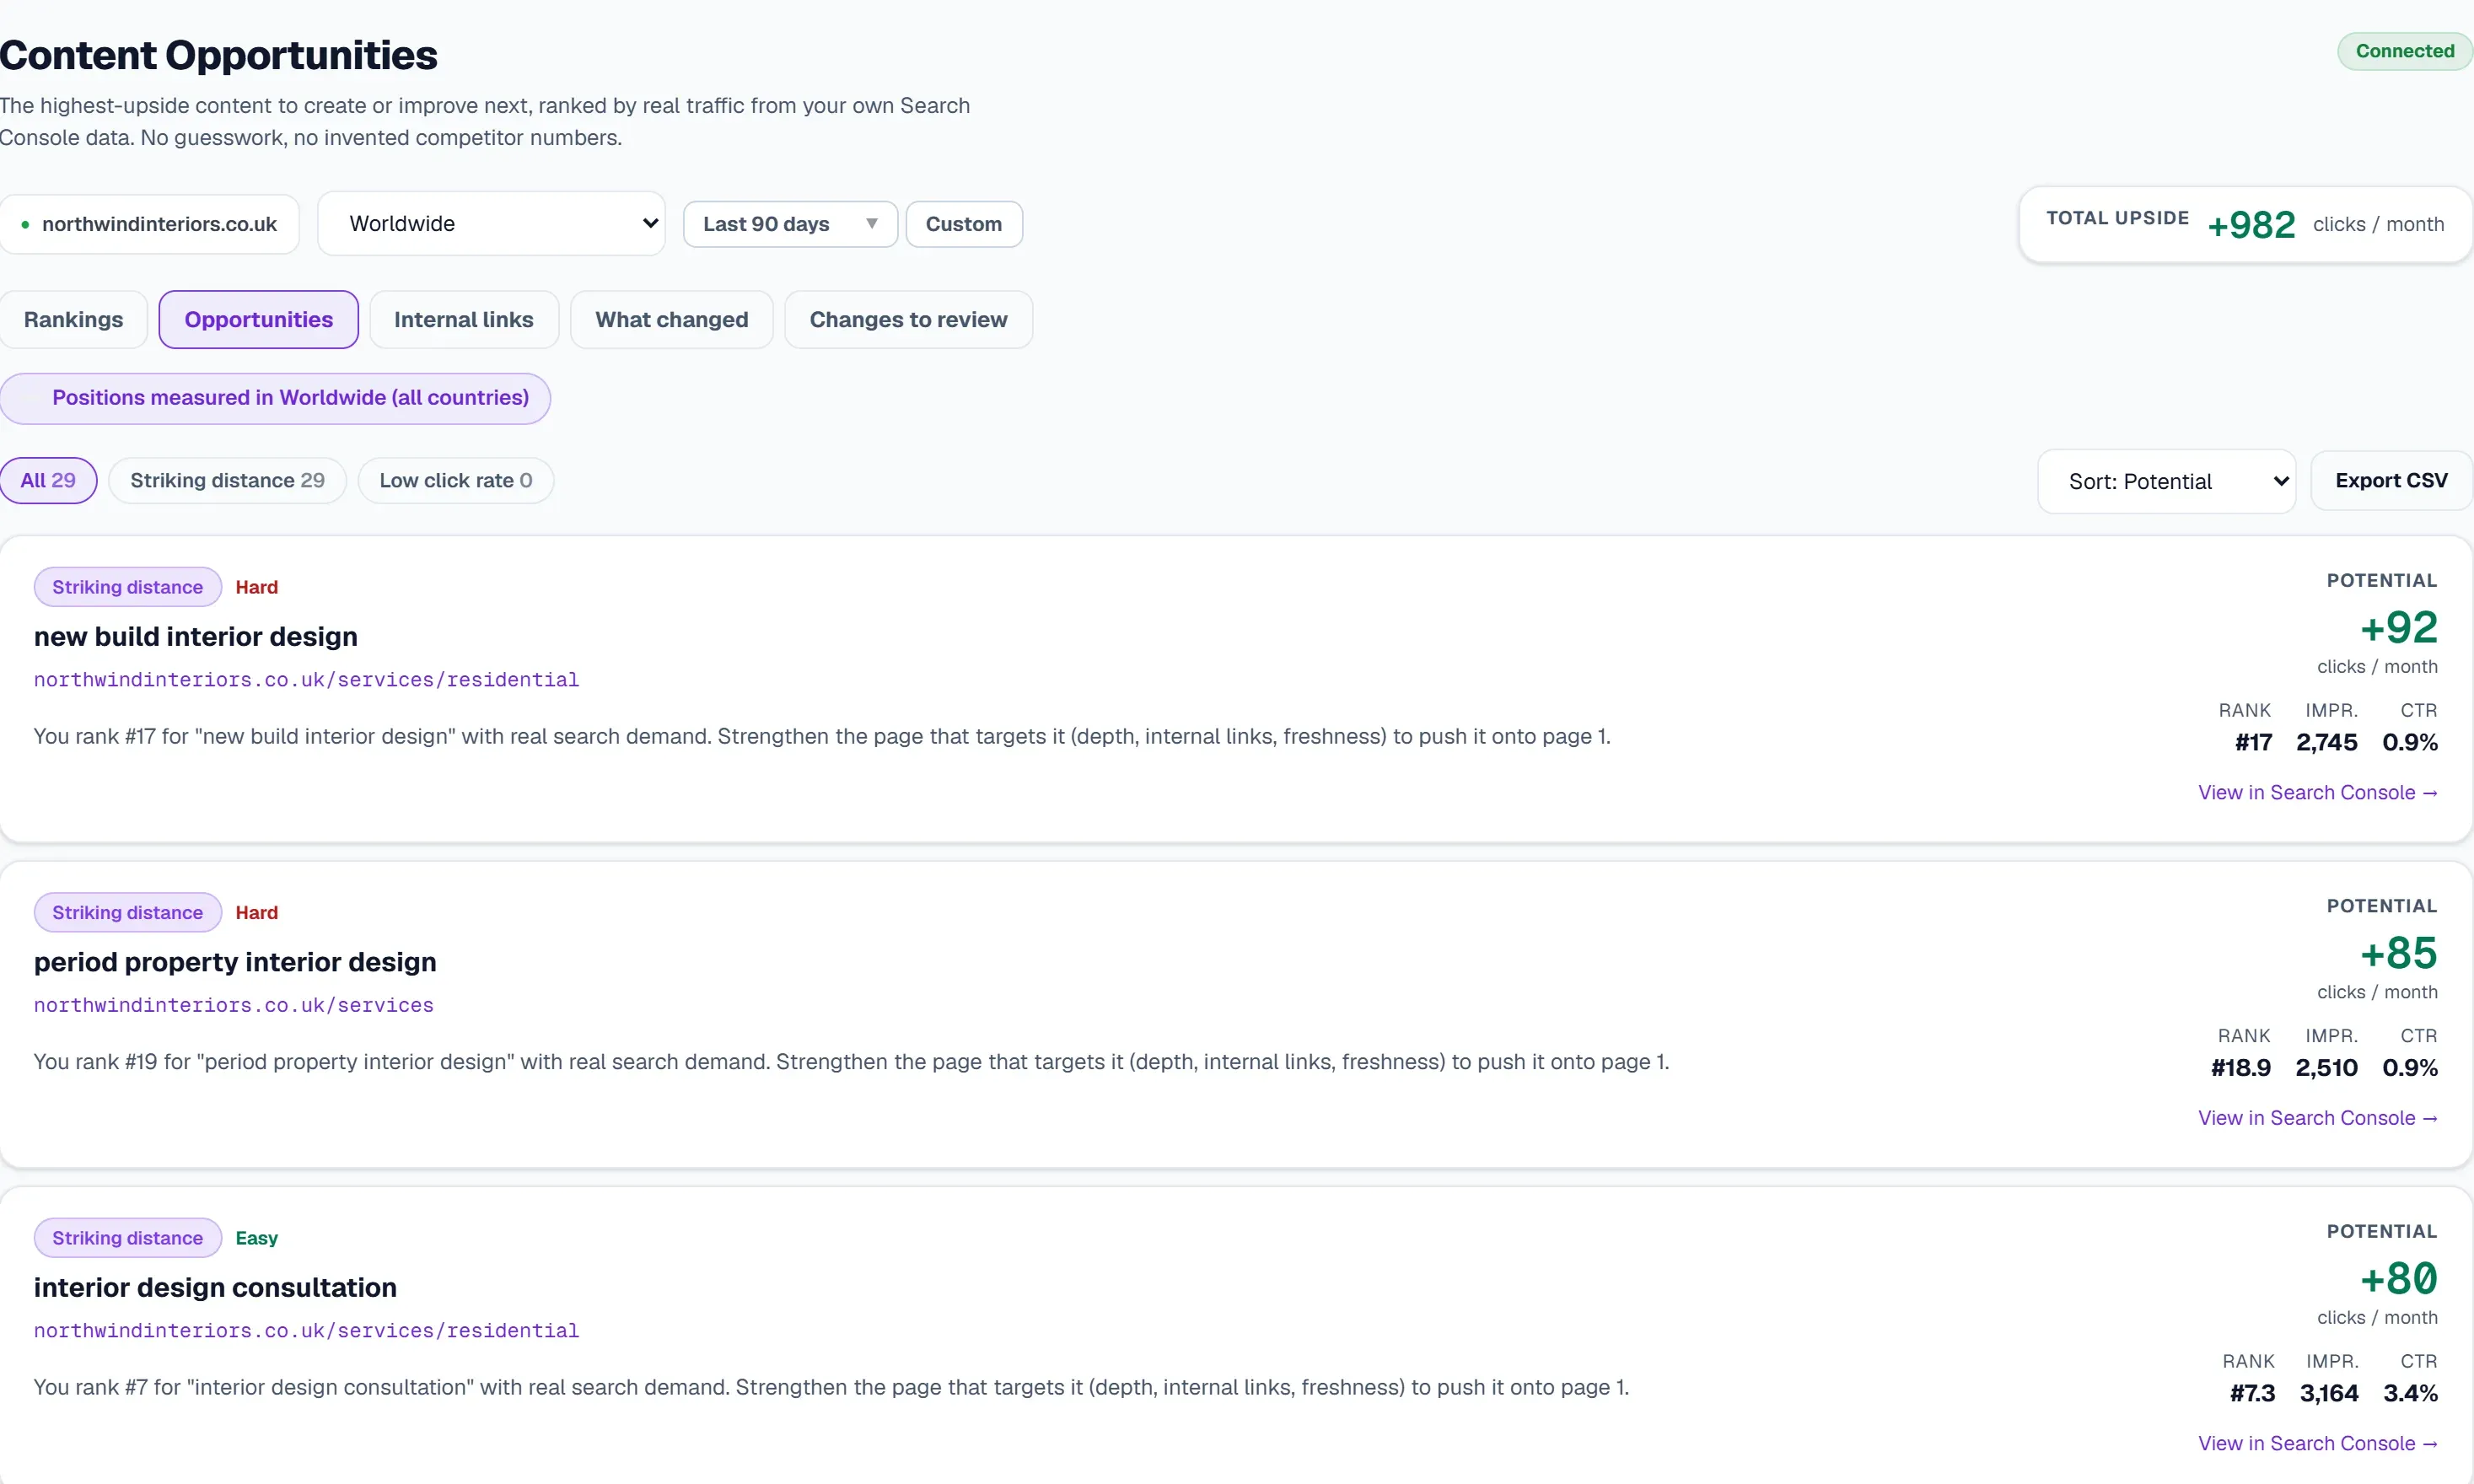
Task: Open the new build interior design page URL
Action: coord(306,680)
